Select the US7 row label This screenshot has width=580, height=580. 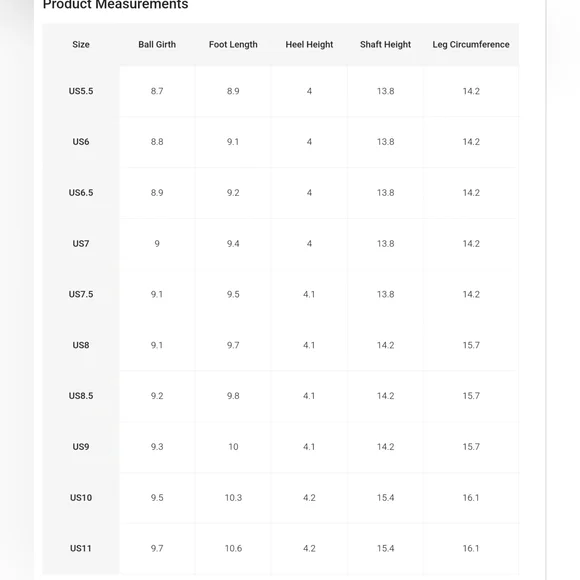click(81, 243)
